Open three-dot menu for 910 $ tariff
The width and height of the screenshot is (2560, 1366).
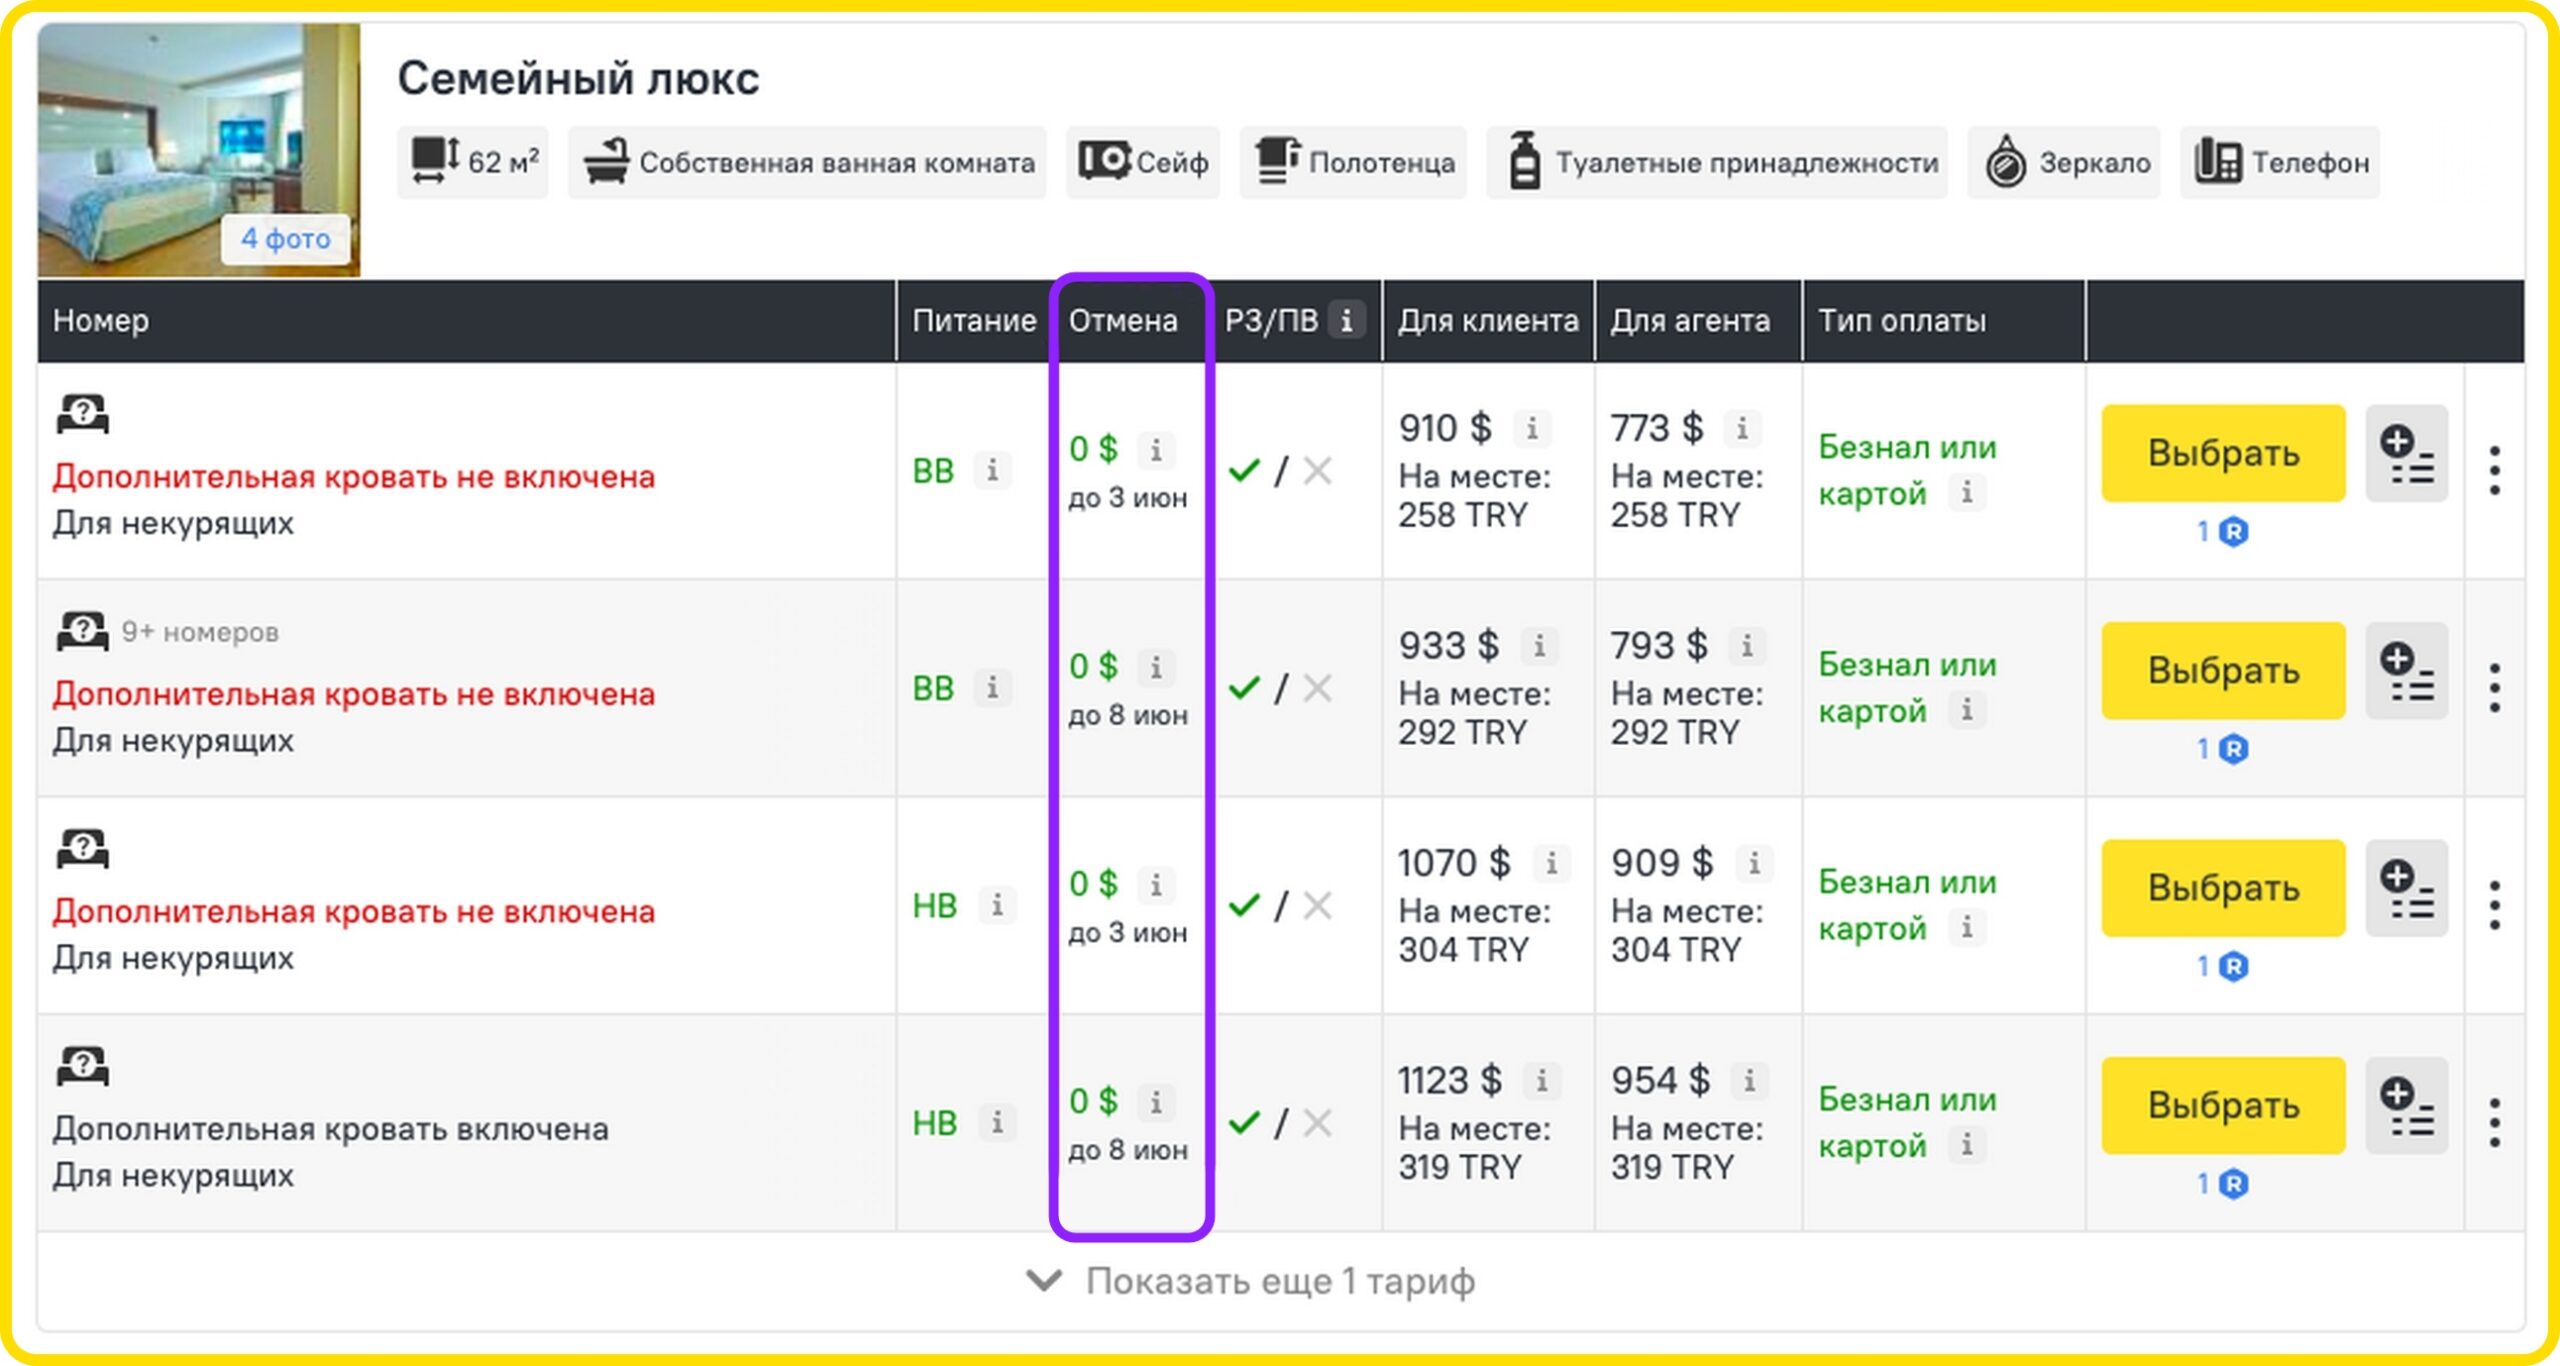(x=2495, y=470)
